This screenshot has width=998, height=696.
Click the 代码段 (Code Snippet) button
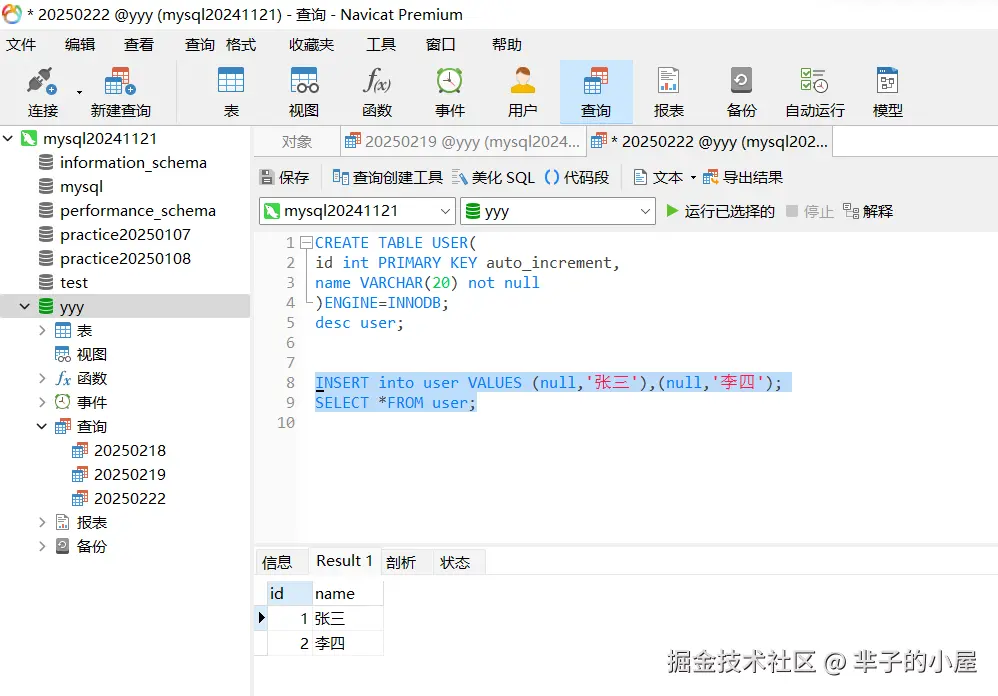pos(577,177)
